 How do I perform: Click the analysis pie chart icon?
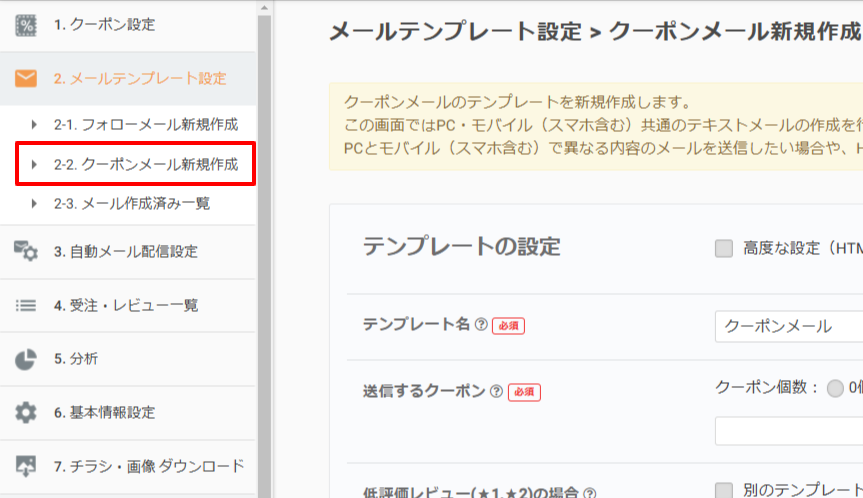point(25,359)
